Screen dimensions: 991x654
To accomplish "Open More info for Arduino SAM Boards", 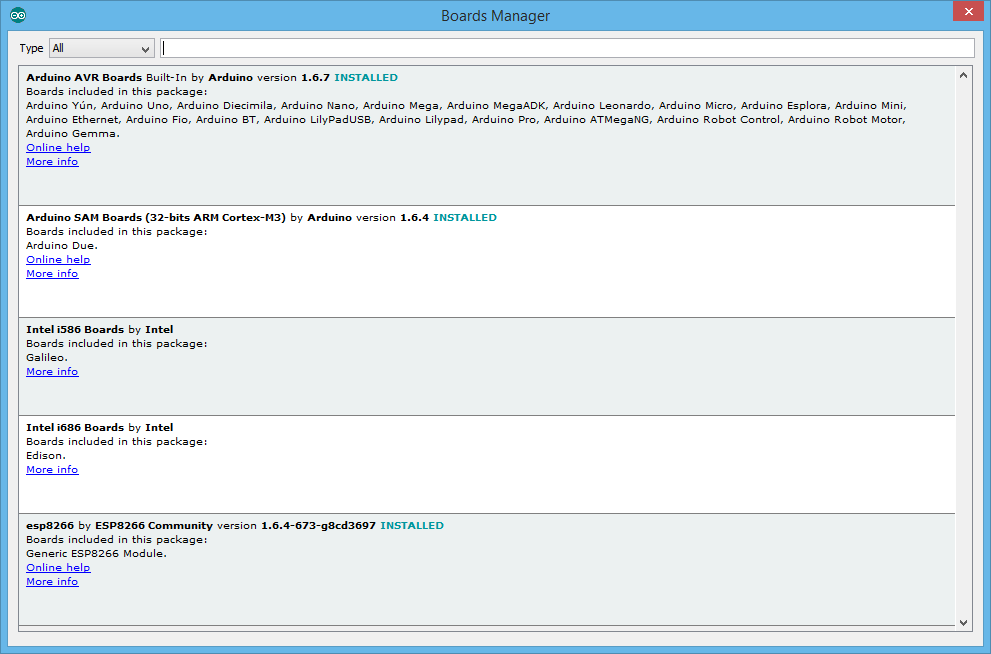I will (x=52, y=273).
